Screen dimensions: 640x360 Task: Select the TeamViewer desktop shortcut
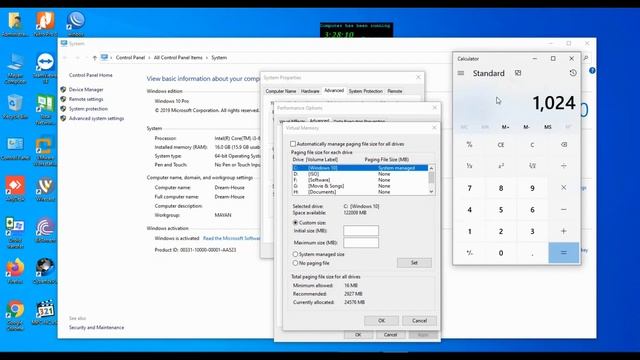(45, 68)
